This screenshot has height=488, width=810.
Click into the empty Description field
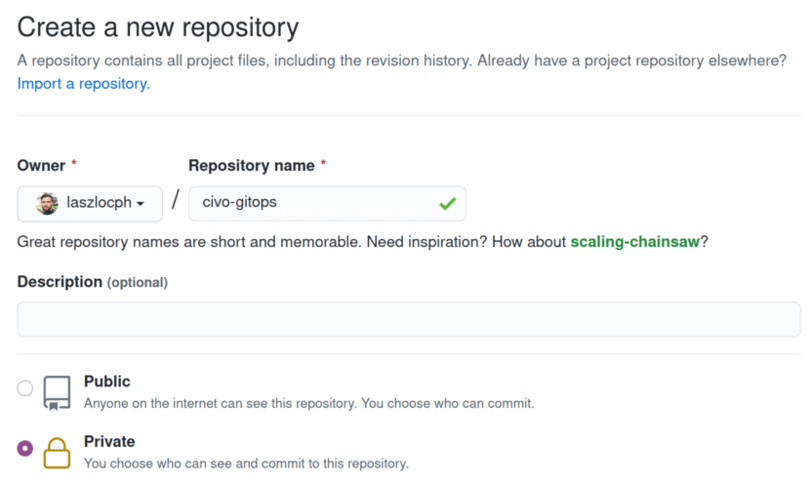point(409,320)
